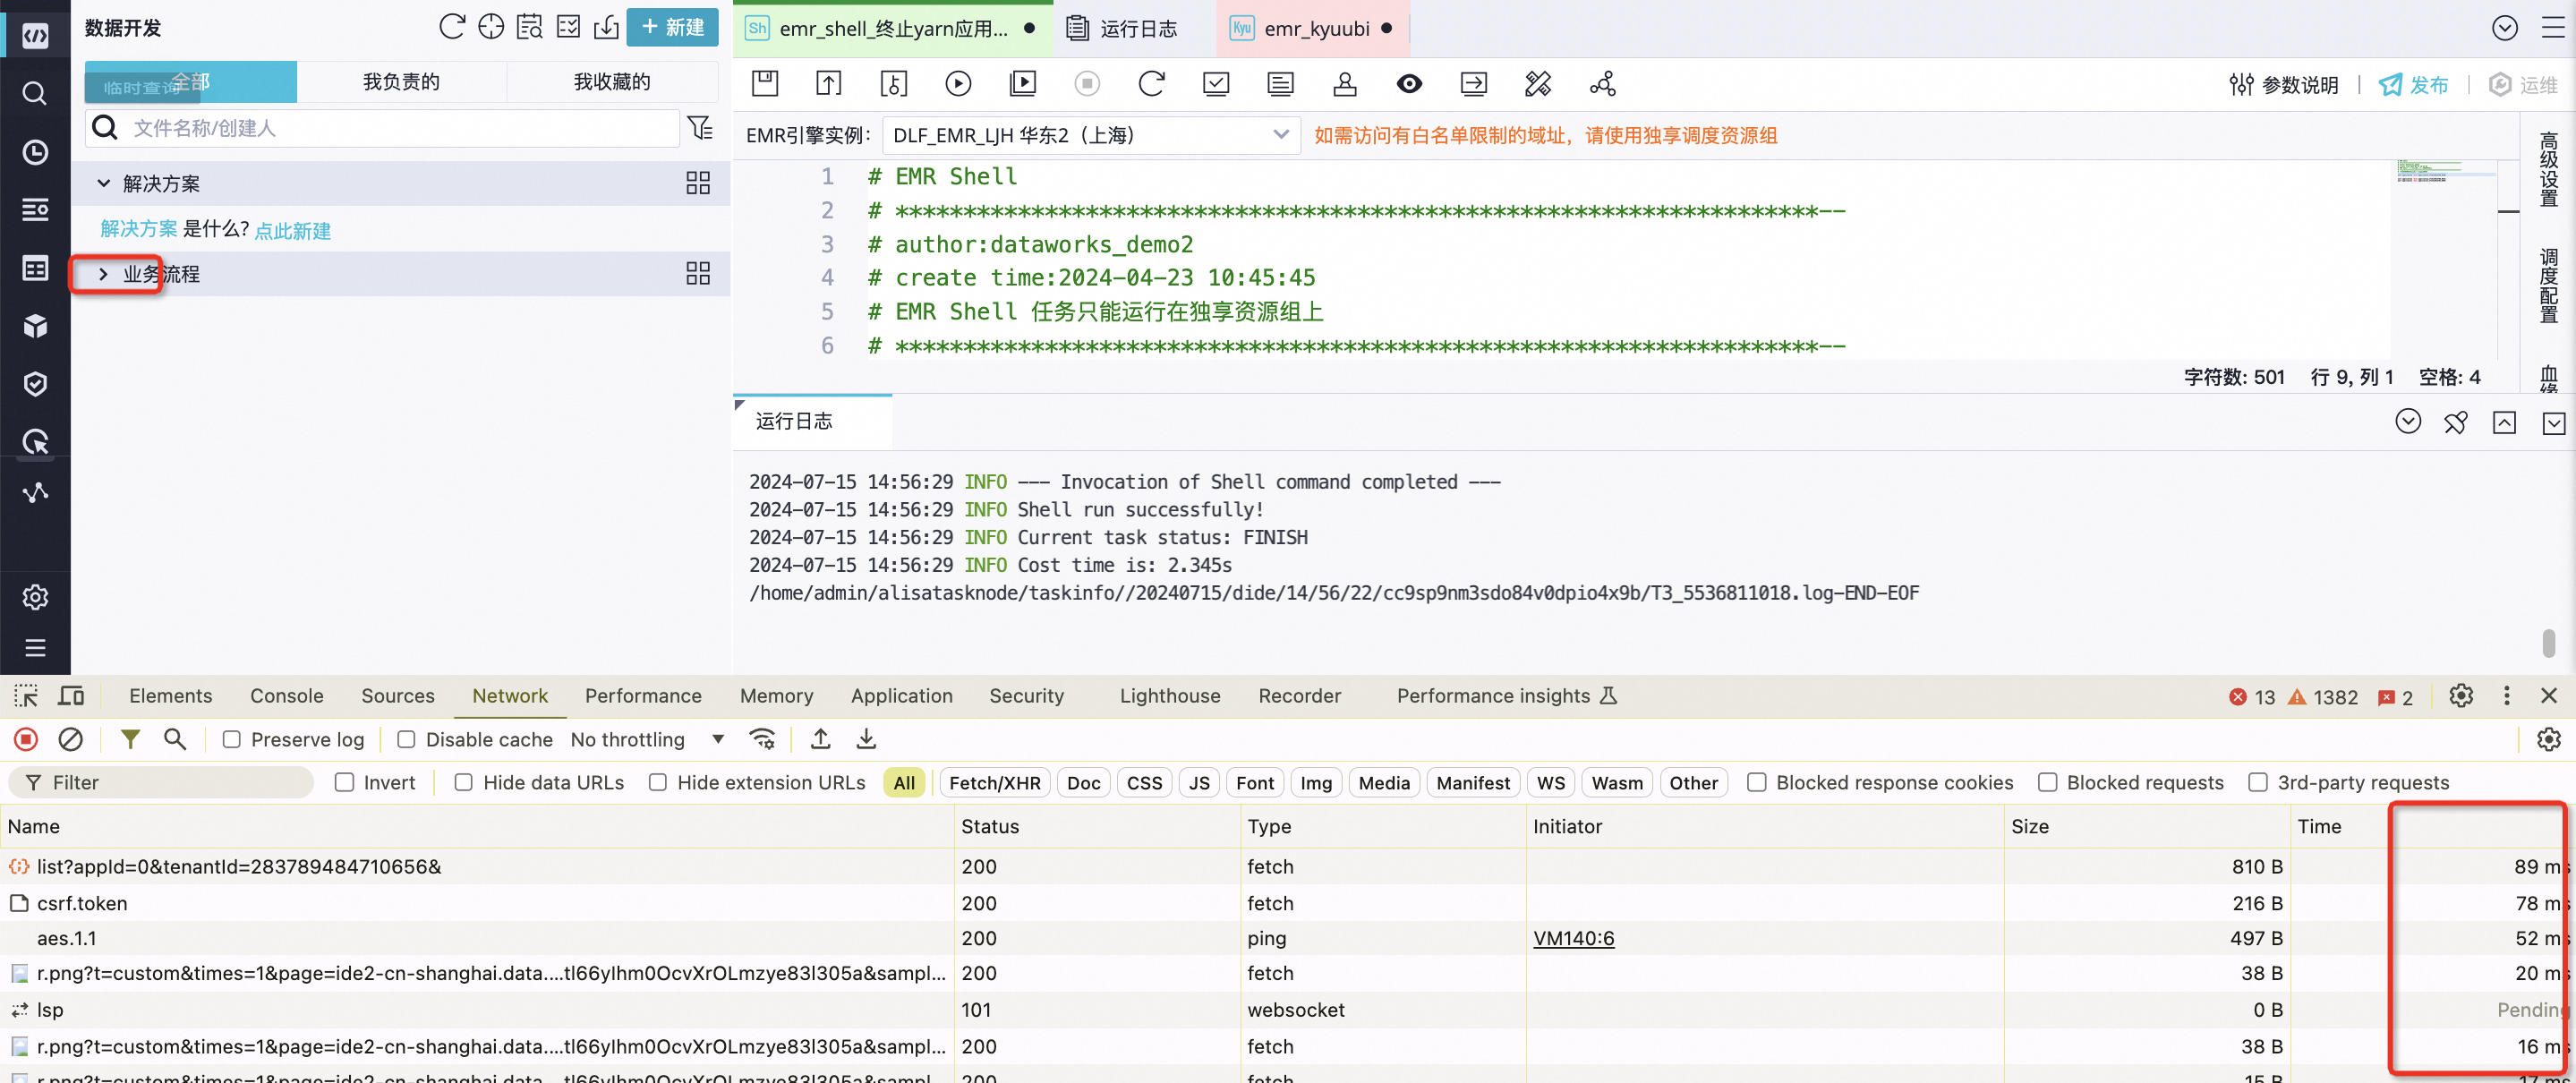Open the DevTools Elements tab
This screenshot has height=1083, width=2576.
click(171, 696)
